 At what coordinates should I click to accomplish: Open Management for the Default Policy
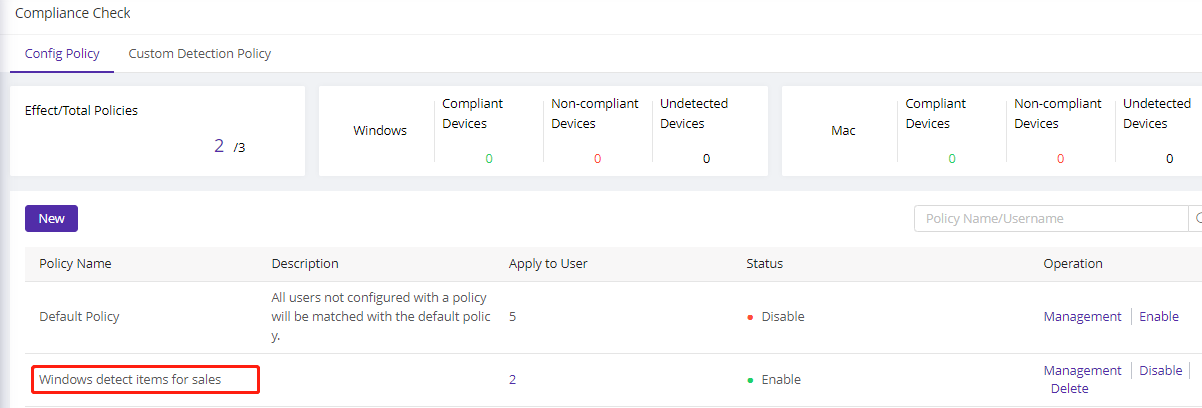[x=1082, y=317]
